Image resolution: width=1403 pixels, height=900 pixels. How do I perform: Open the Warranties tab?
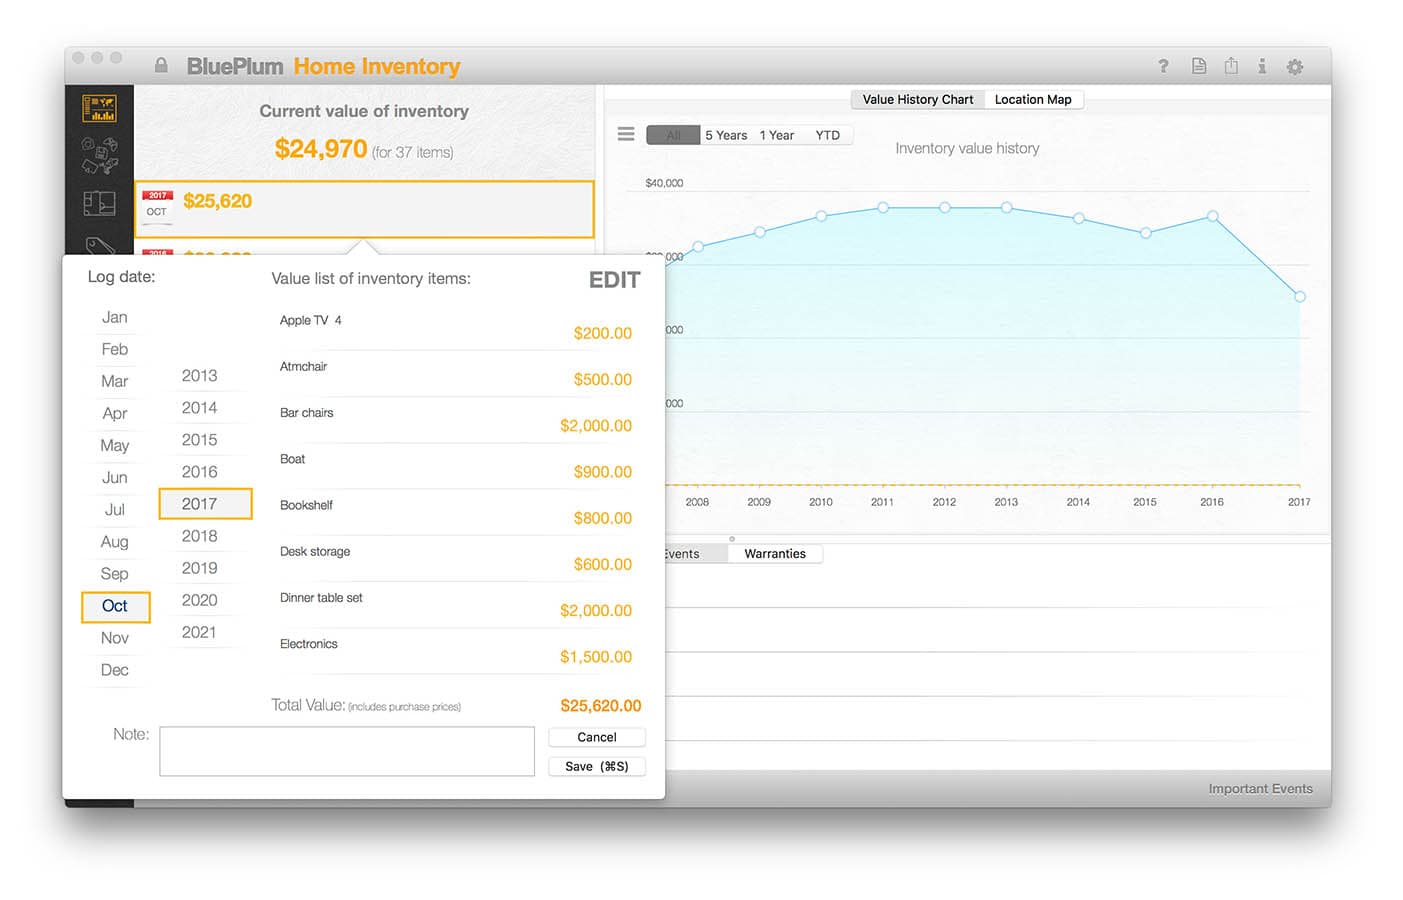click(x=775, y=553)
